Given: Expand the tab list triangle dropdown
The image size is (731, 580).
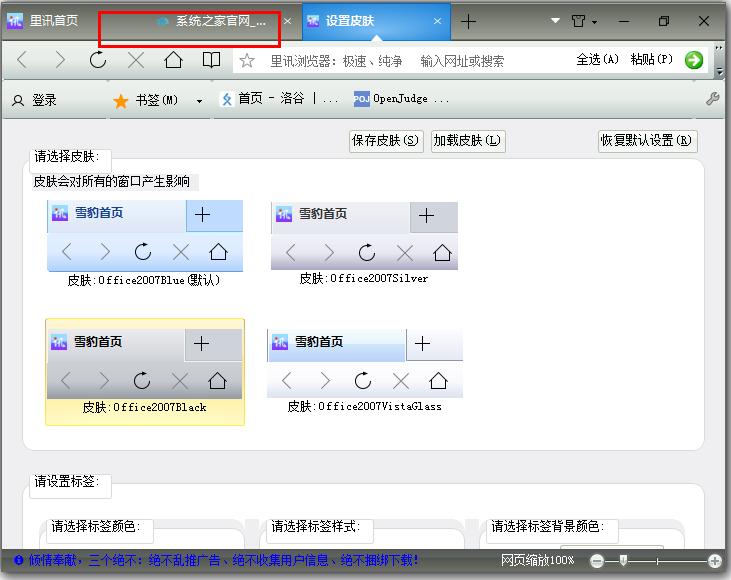Looking at the screenshot, I should pyautogui.click(x=556, y=21).
